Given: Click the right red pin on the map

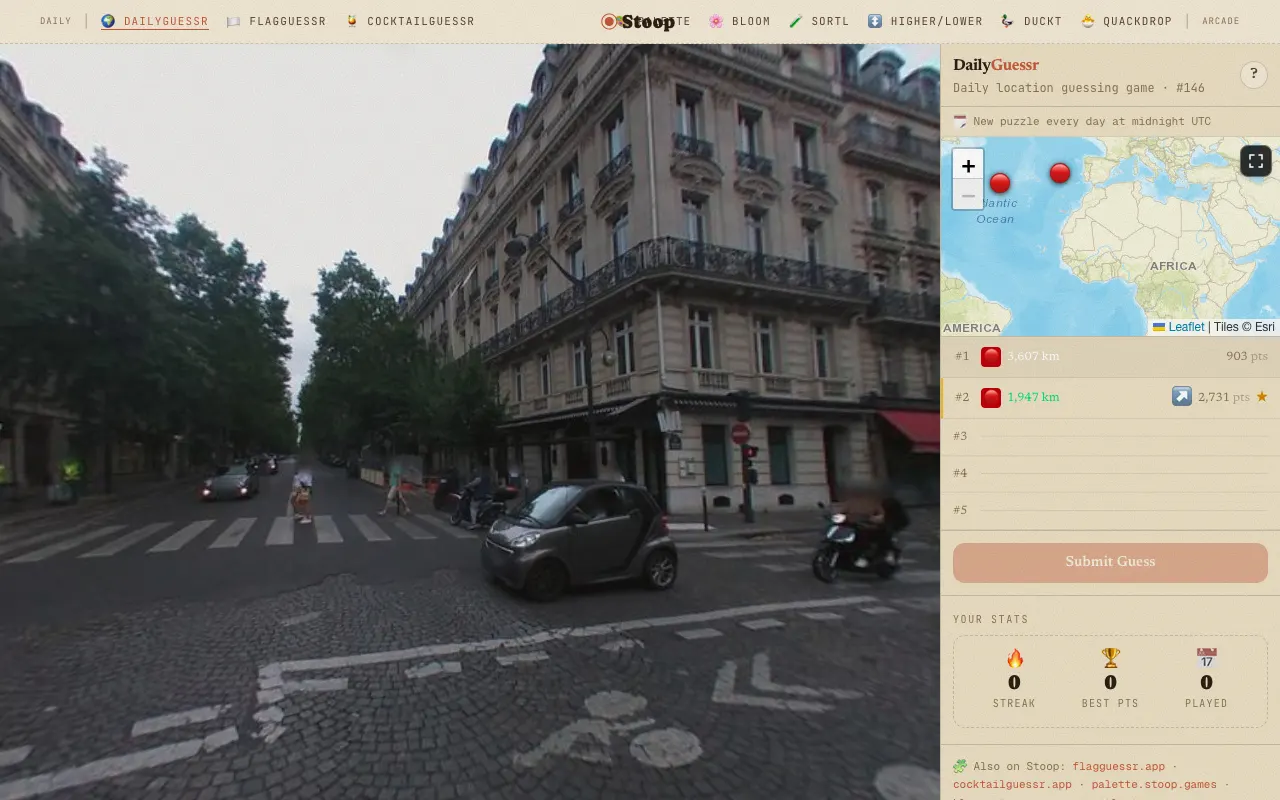Looking at the screenshot, I should click(x=1060, y=173).
